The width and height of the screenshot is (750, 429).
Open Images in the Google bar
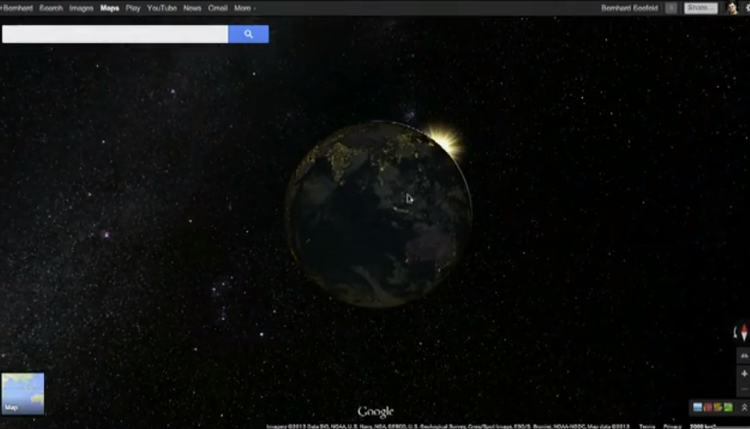(x=81, y=8)
